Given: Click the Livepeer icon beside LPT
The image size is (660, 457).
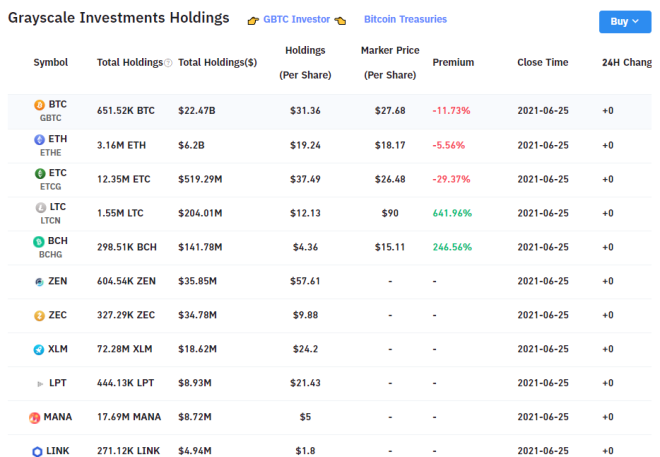Looking at the screenshot, I should (40, 384).
